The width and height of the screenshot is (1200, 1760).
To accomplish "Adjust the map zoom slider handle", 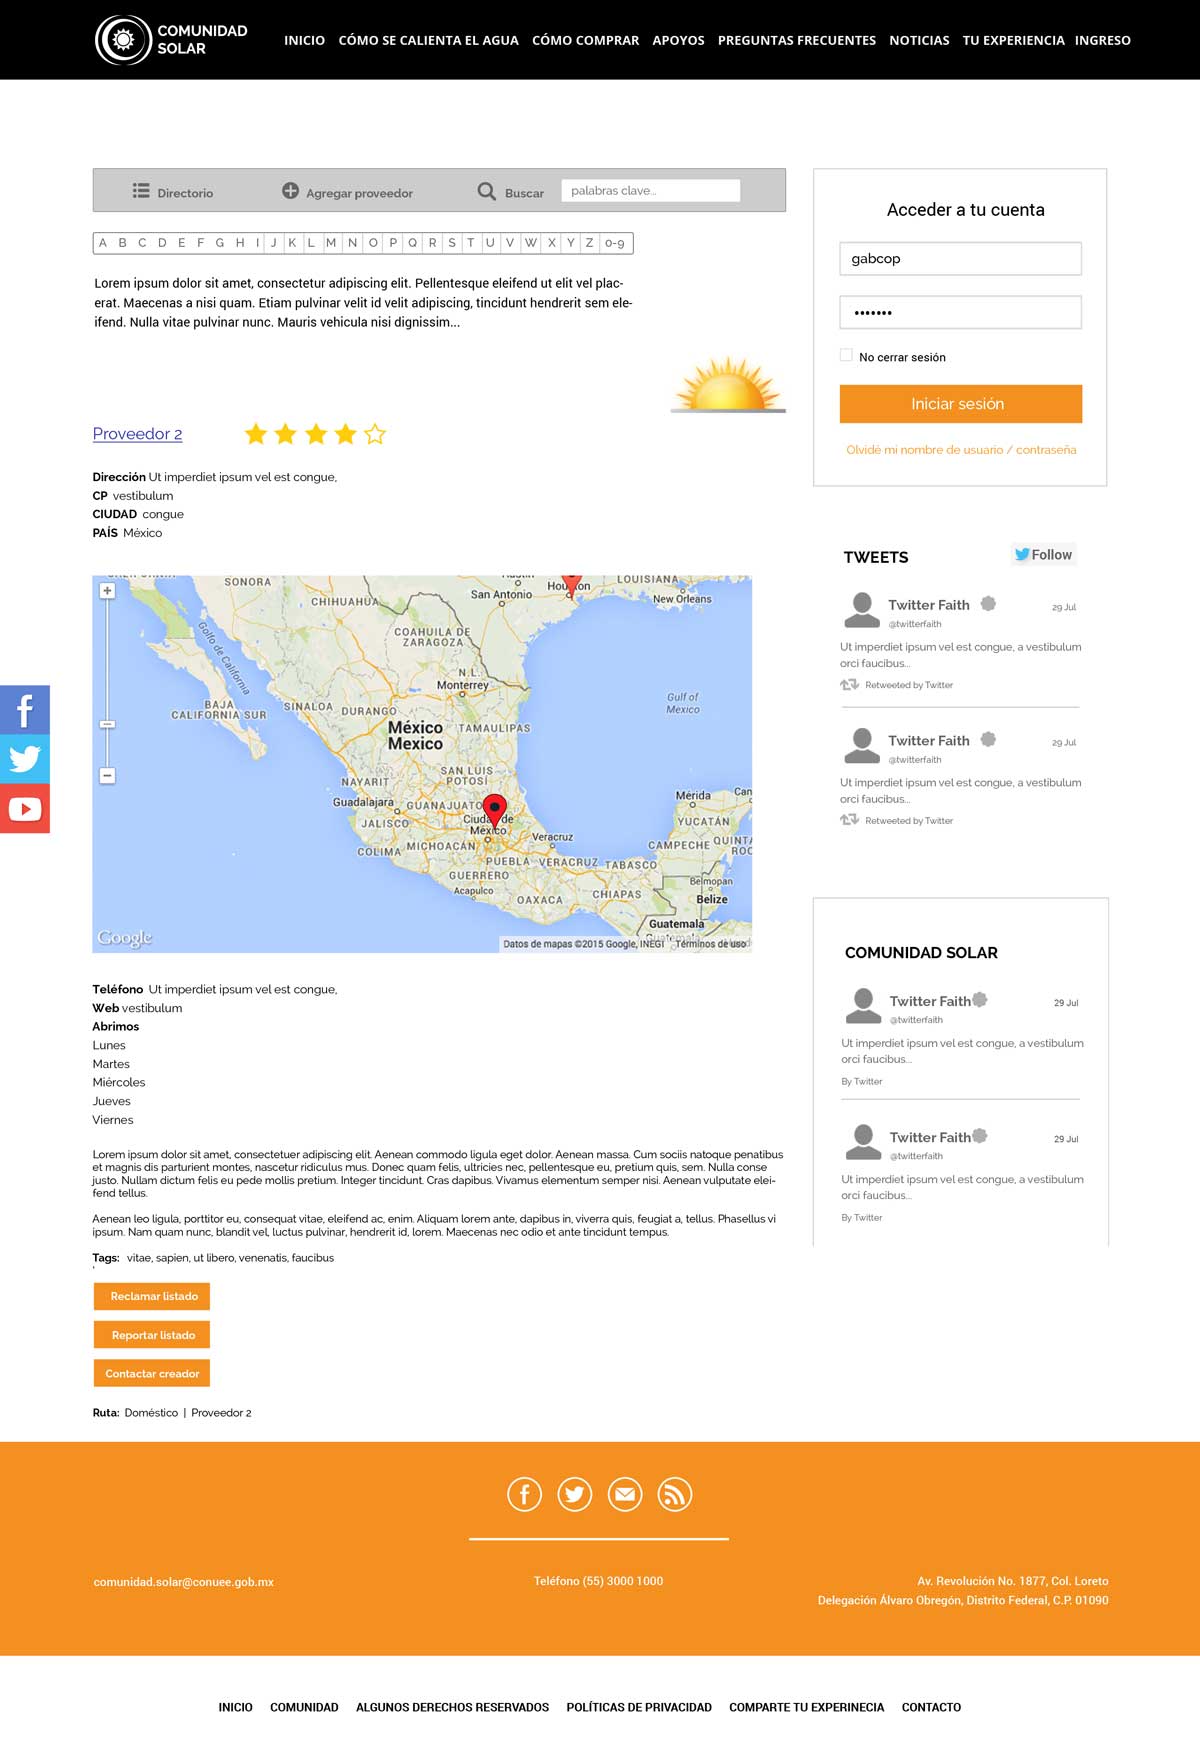I will point(107,724).
